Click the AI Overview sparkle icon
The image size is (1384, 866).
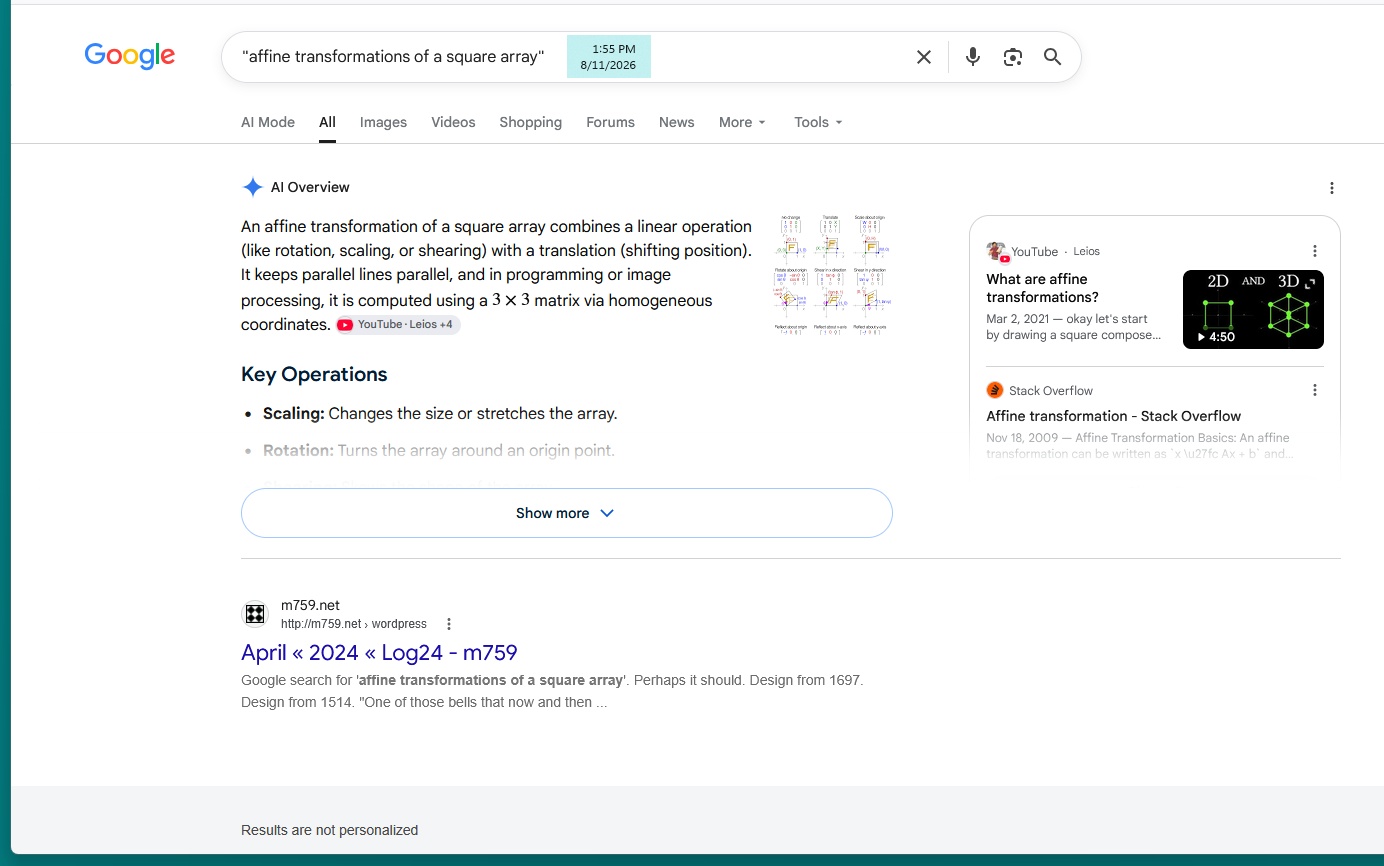(253, 187)
